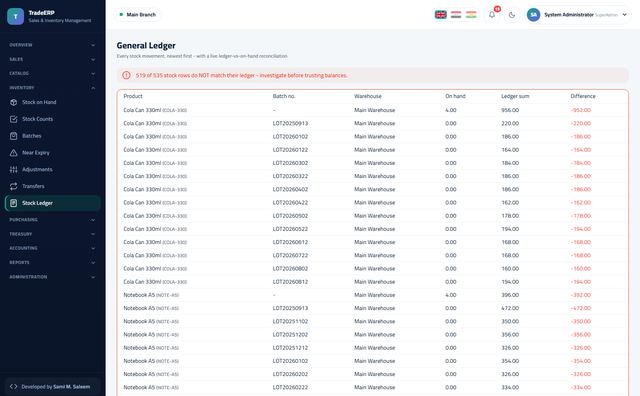
Task: Open the Near Expiry list
Action: (53, 152)
